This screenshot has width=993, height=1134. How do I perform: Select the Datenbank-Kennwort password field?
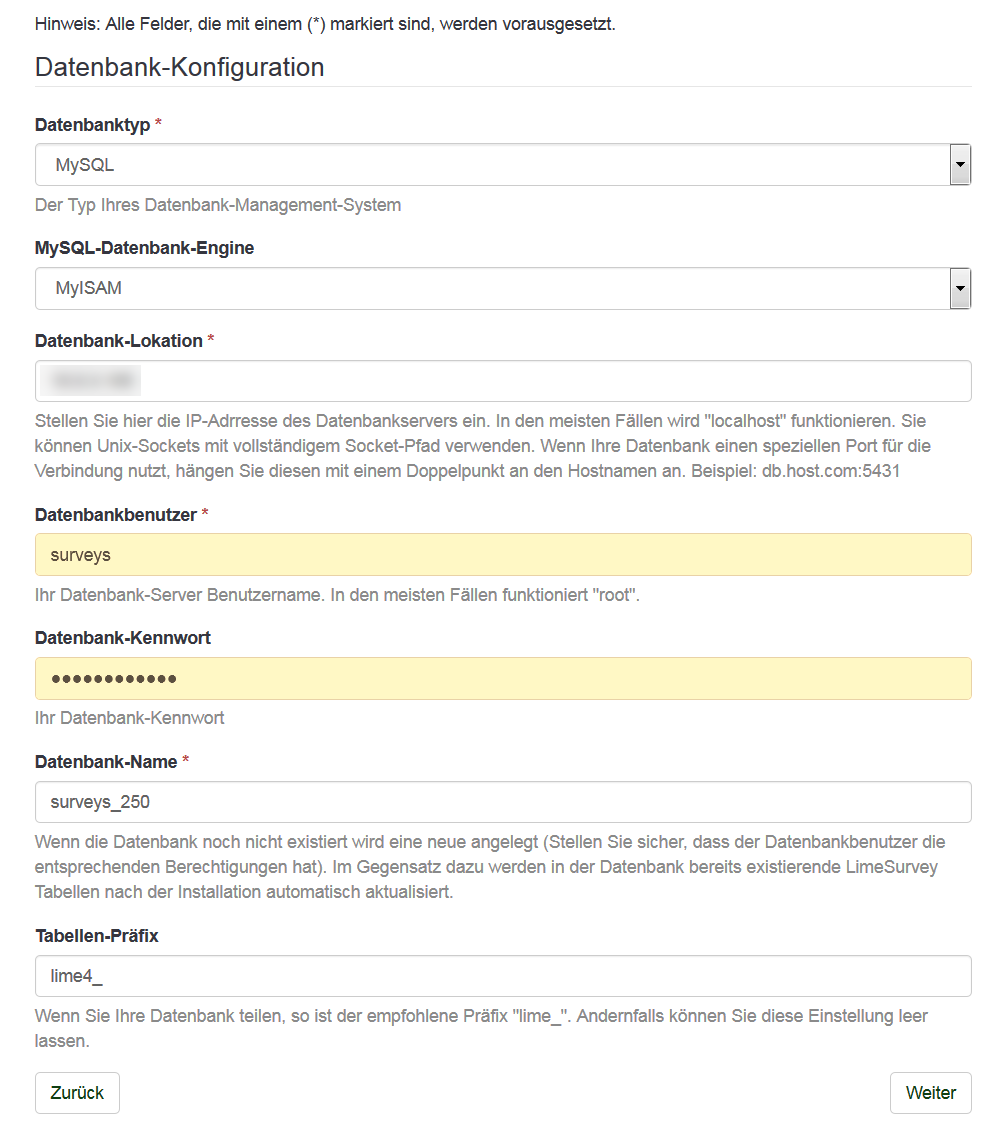pyautogui.click(x=503, y=679)
